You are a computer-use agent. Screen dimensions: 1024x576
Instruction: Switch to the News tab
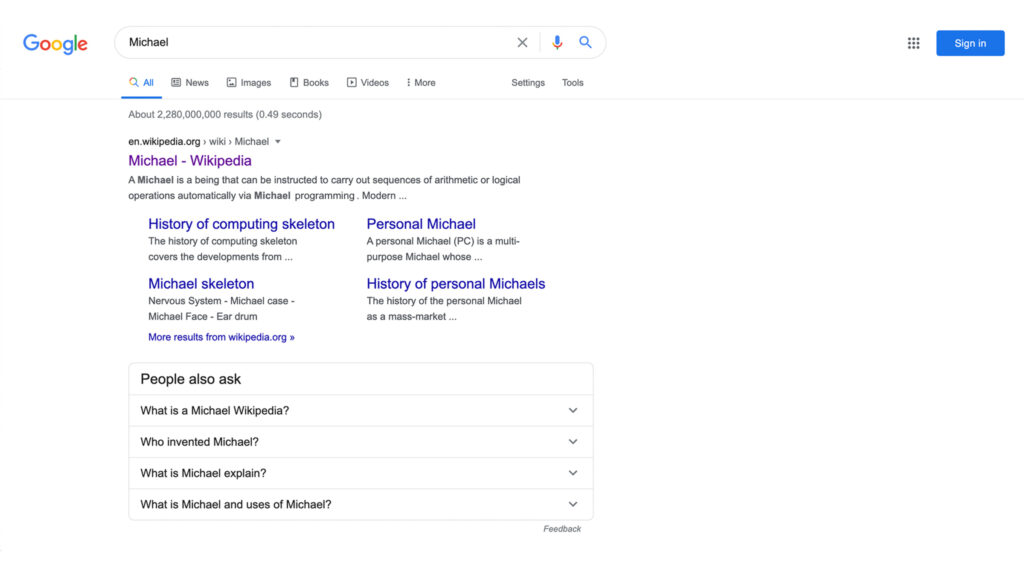(190, 83)
